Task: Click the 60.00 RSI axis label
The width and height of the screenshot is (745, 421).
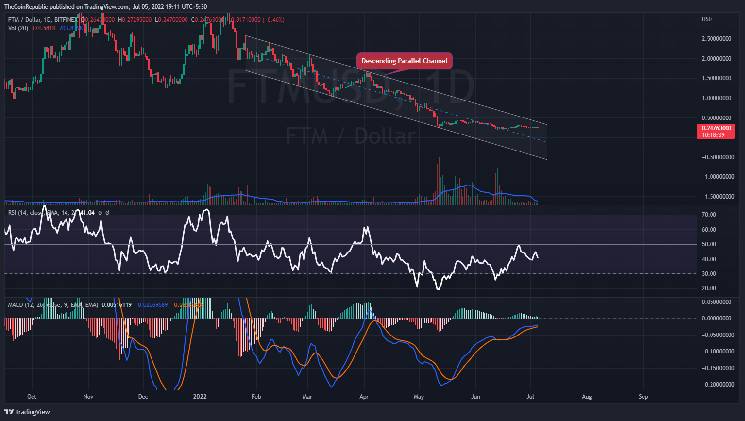Action: pyautogui.click(x=709, y=230)
